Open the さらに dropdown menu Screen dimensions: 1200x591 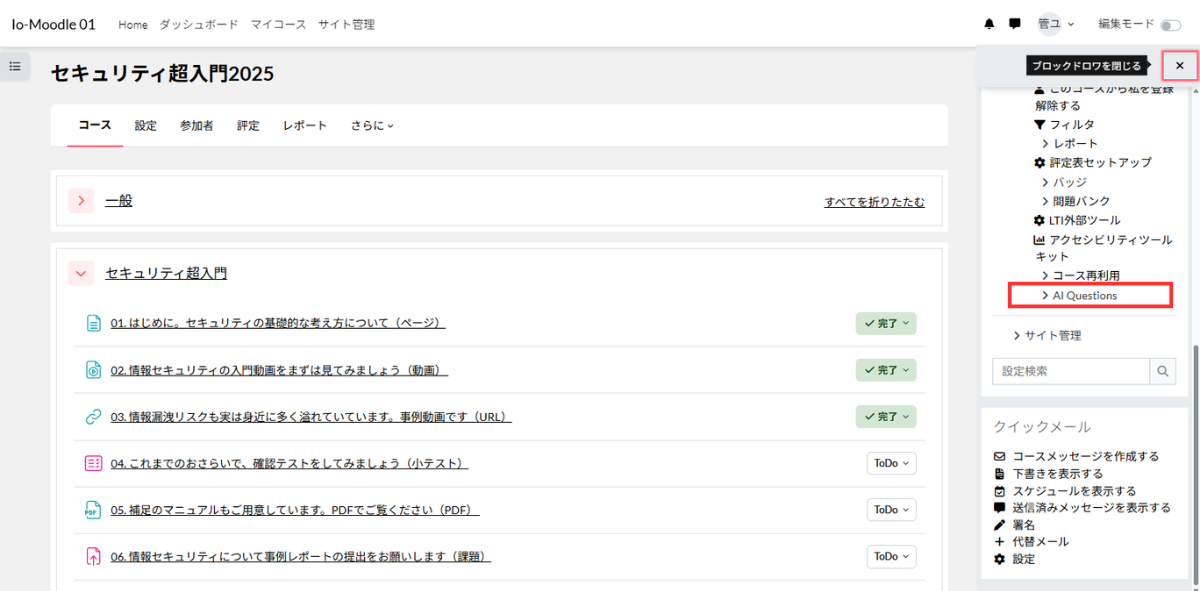point(372,126)
